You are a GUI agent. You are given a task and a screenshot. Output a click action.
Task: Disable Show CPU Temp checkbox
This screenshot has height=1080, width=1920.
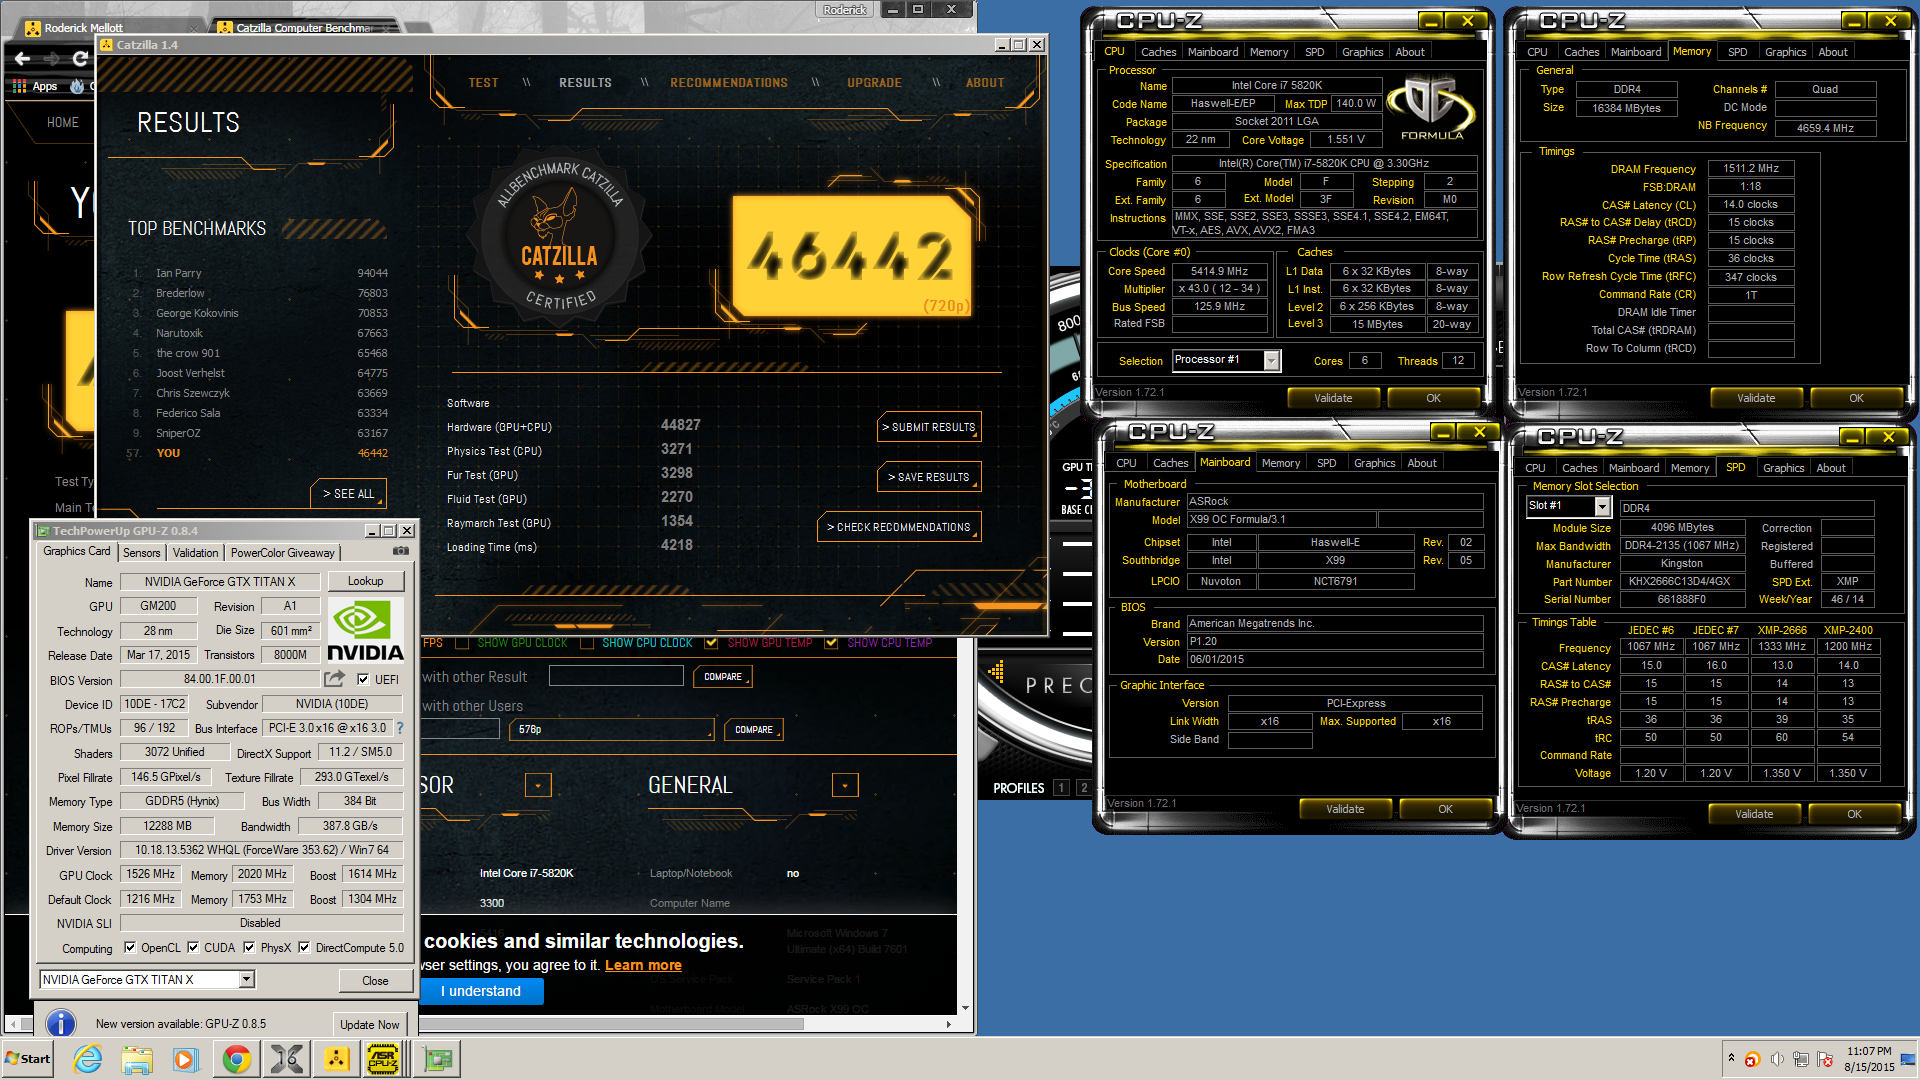(x=831, y=643)
